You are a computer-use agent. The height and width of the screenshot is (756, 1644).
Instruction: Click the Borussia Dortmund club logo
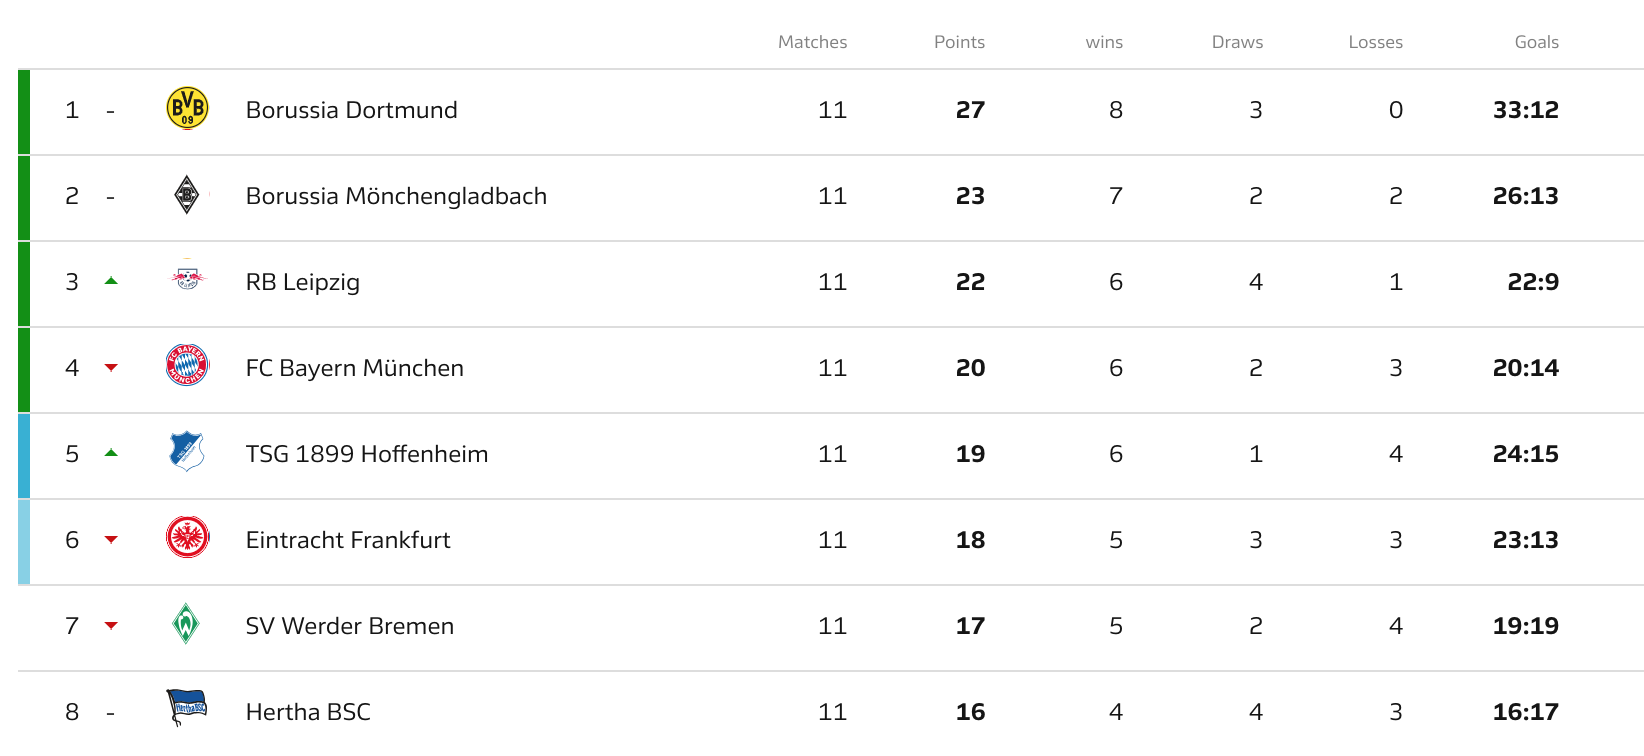pos(187,109)
